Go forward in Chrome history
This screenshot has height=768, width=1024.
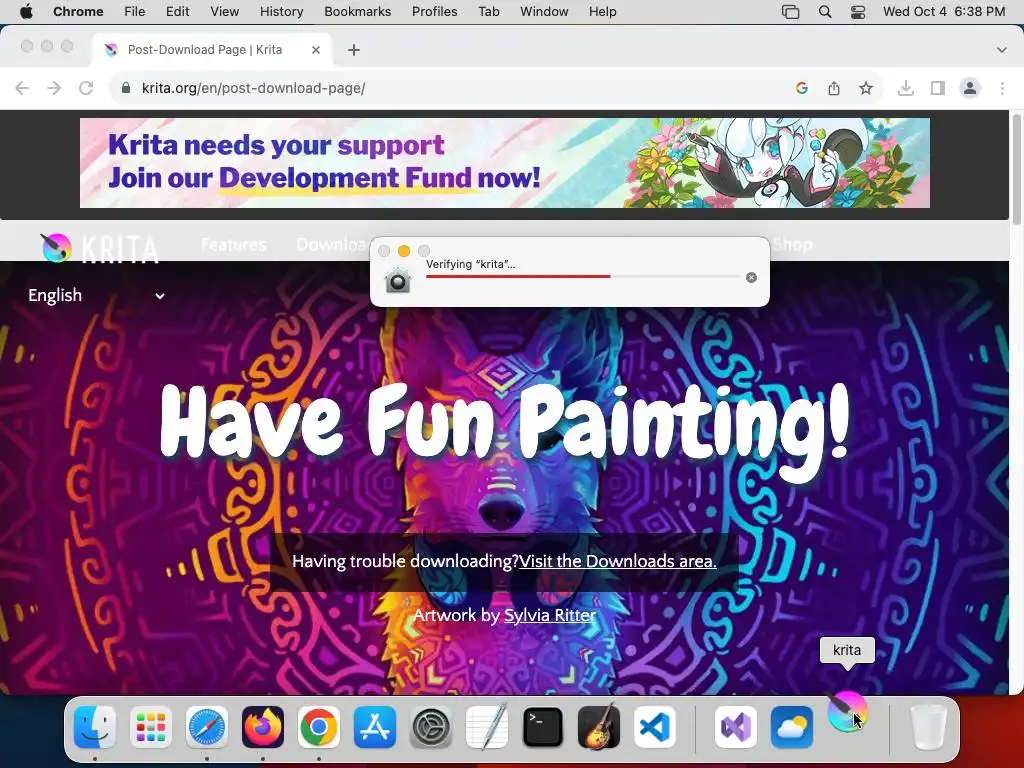click(54, 88)
